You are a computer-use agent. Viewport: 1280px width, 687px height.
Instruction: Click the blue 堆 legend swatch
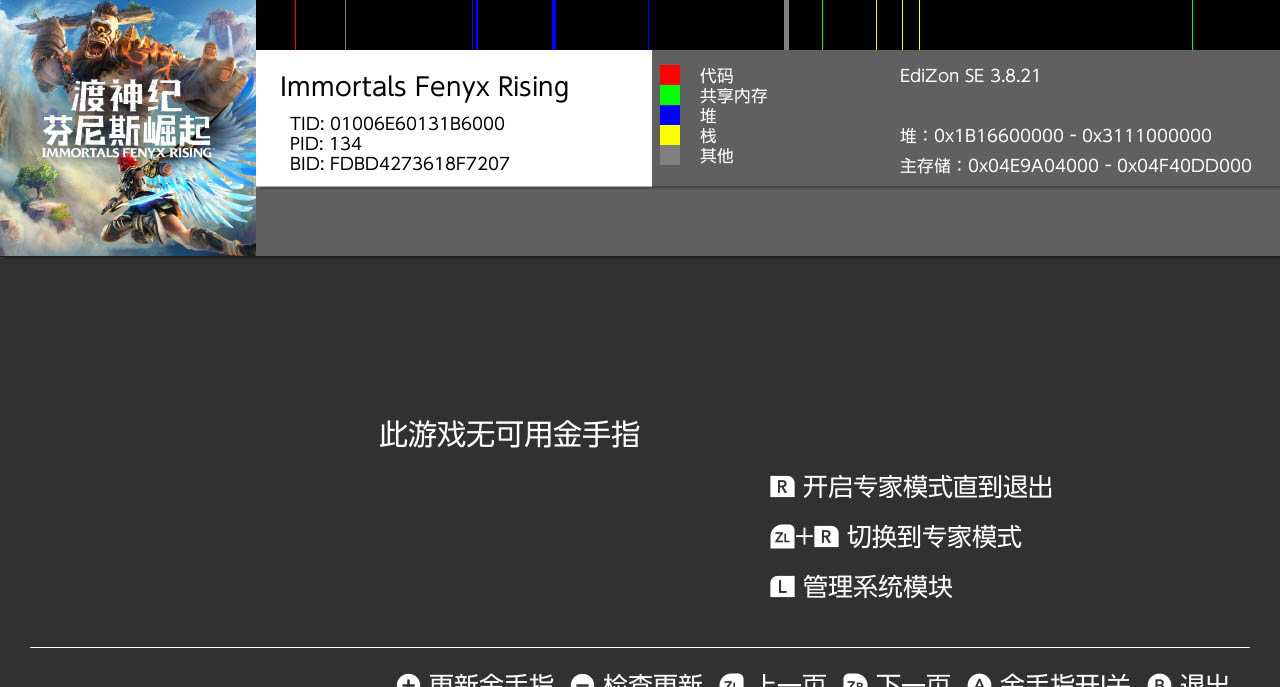(670, 115)
